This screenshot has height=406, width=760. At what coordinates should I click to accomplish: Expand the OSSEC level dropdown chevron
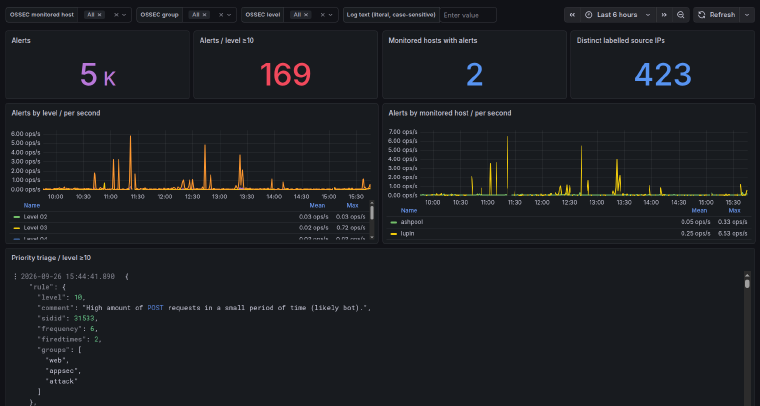point(331,15)
